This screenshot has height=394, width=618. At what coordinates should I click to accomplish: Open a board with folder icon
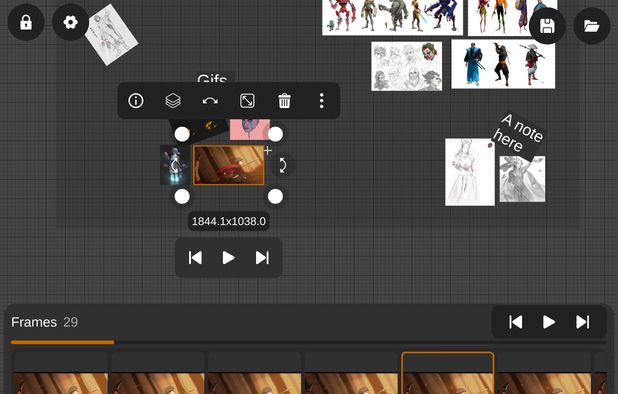point(592,26)
